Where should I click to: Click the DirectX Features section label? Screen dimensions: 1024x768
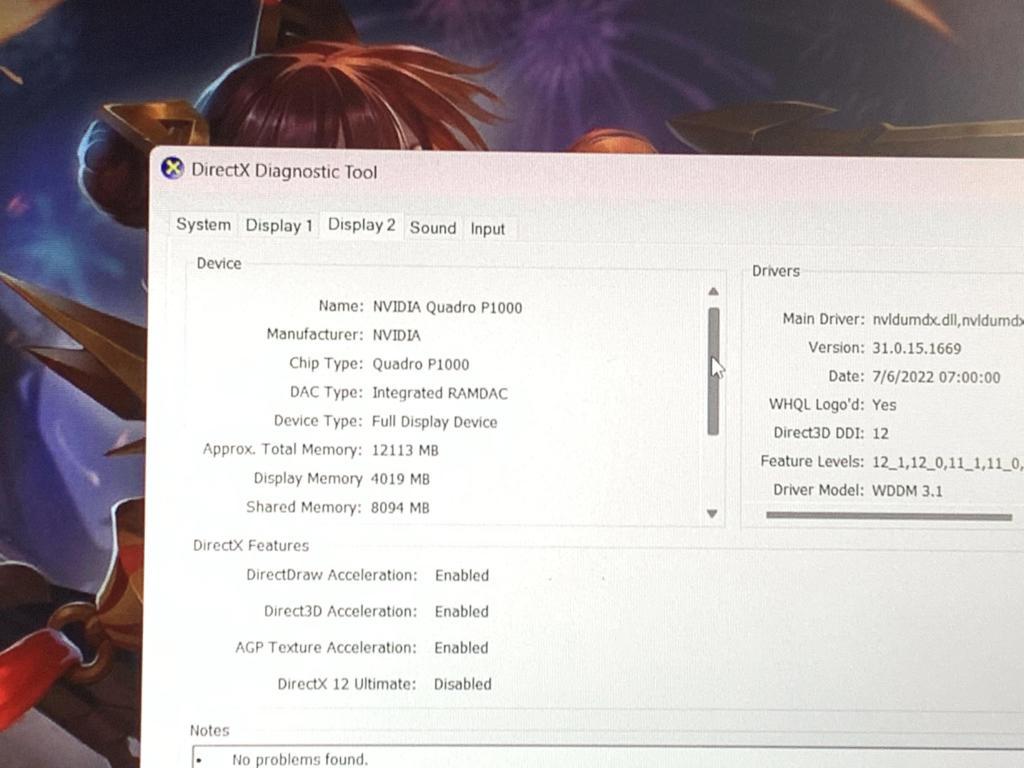tap(251, 545)
